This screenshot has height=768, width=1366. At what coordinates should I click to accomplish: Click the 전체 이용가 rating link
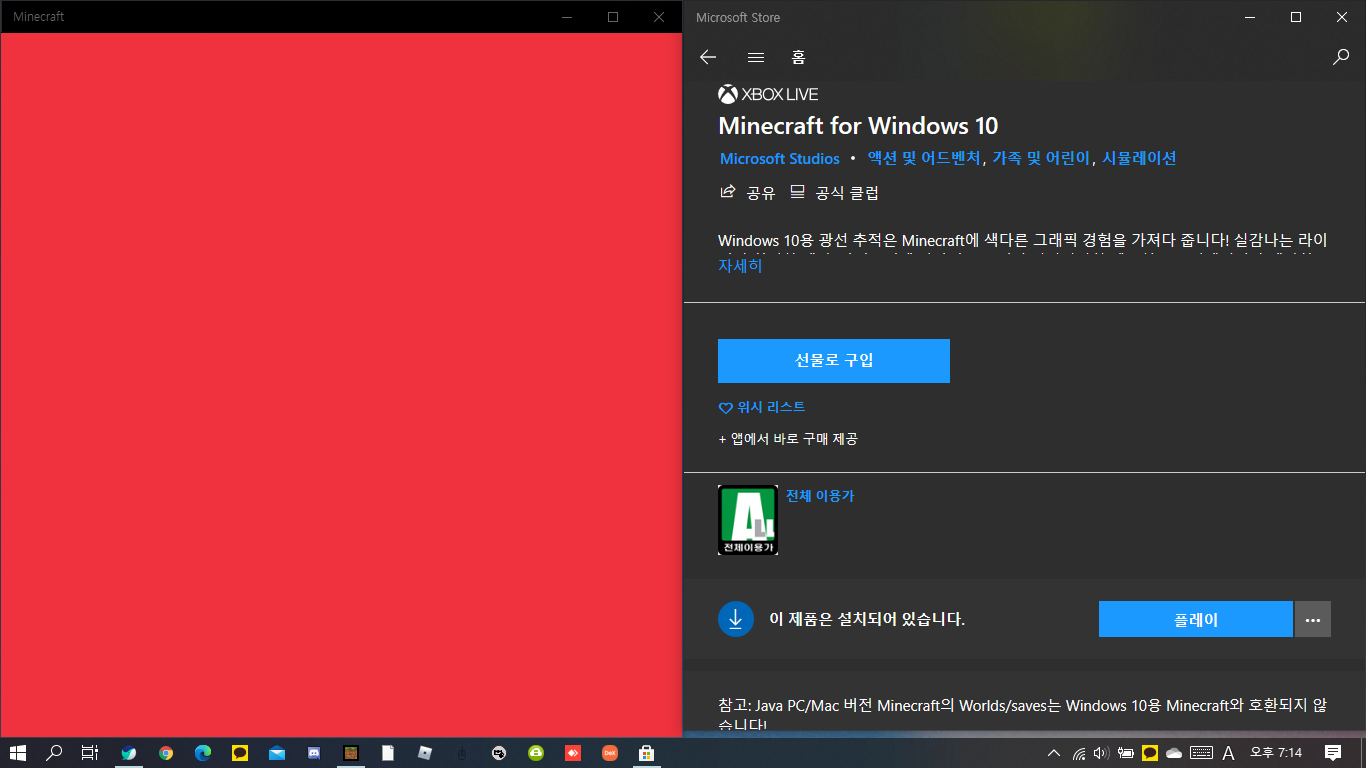coord(820,496)
